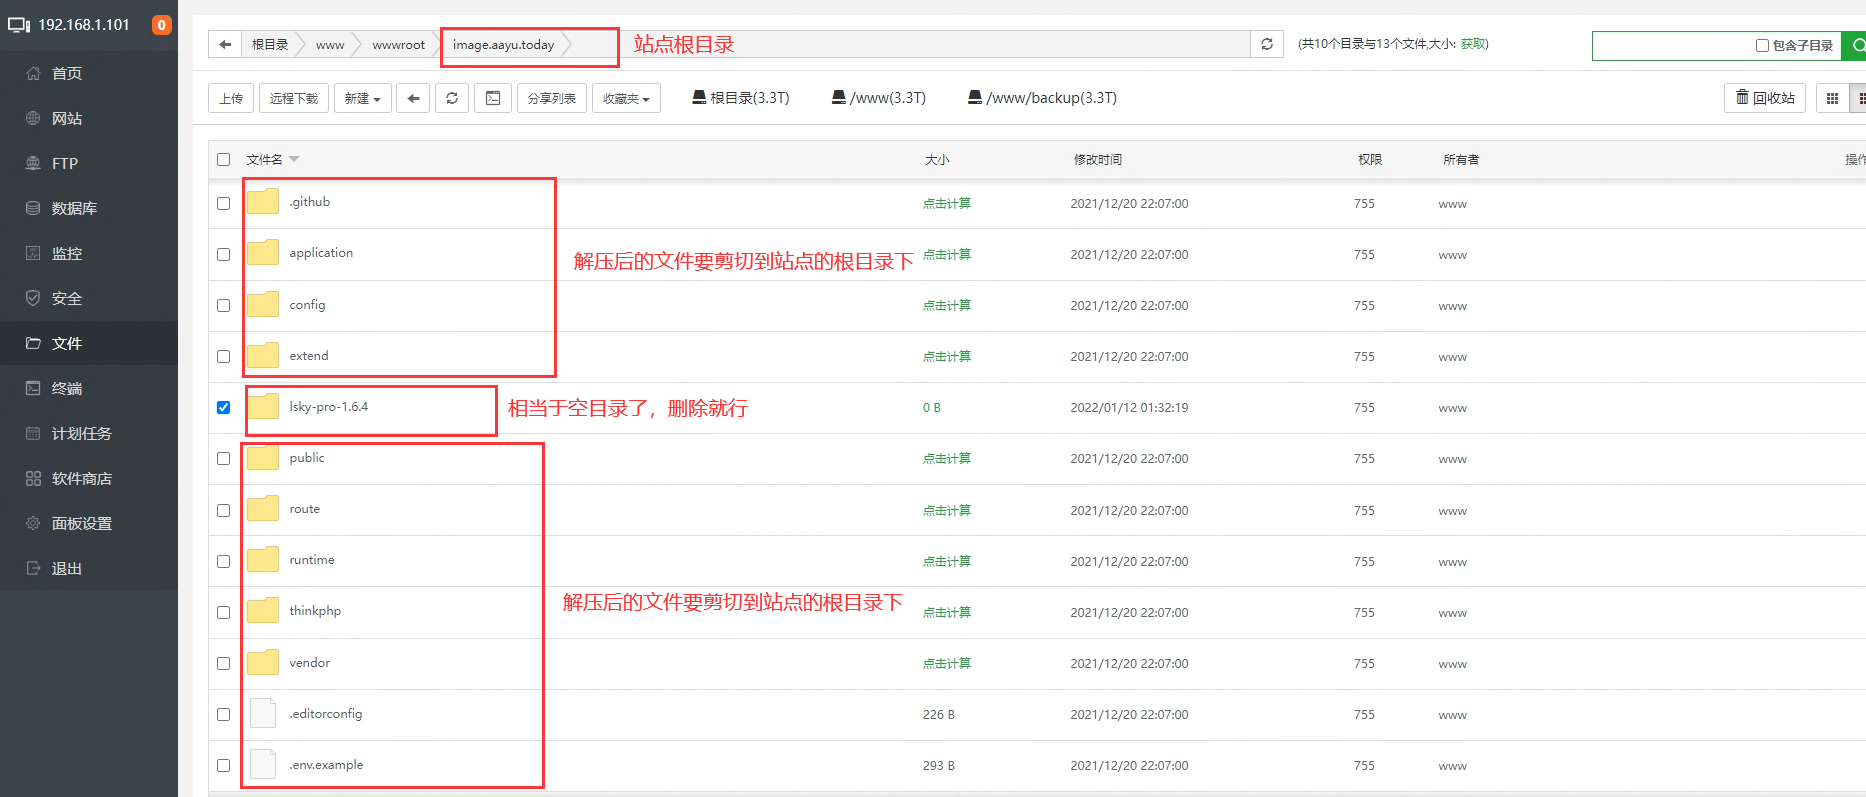Click the file search input field
Image resolution: width=1866 pixels, height=797 pixels.
tap(1670, 45)
